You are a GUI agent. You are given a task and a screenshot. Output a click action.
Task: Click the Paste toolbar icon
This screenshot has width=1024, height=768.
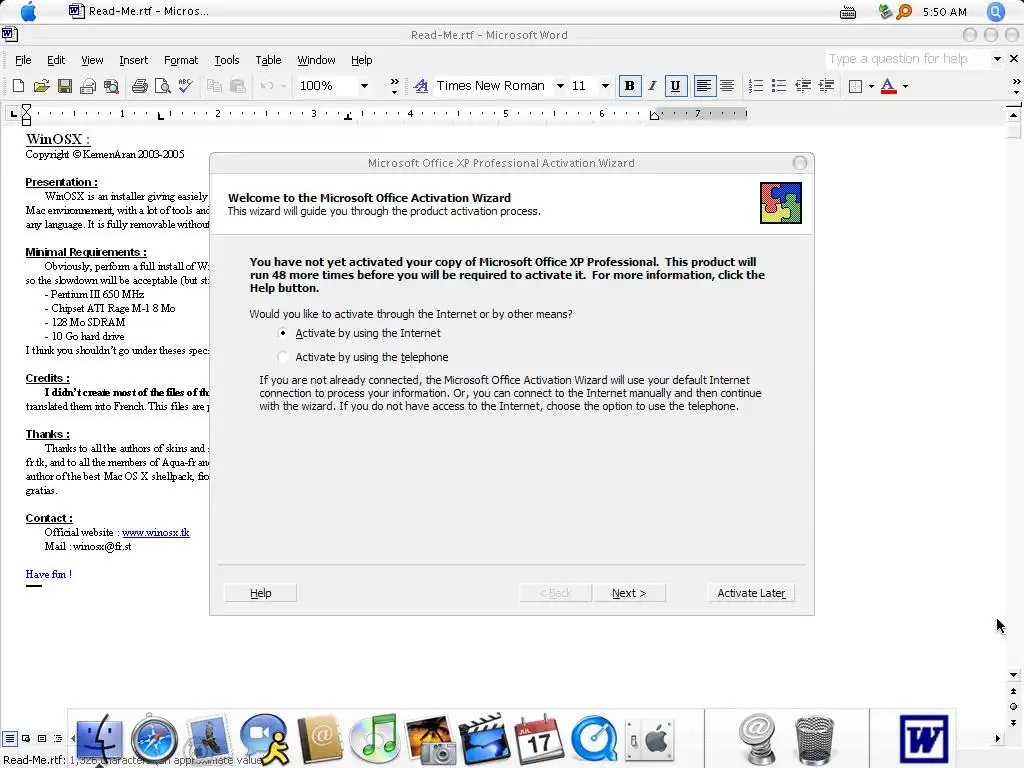tap(238, 86)
